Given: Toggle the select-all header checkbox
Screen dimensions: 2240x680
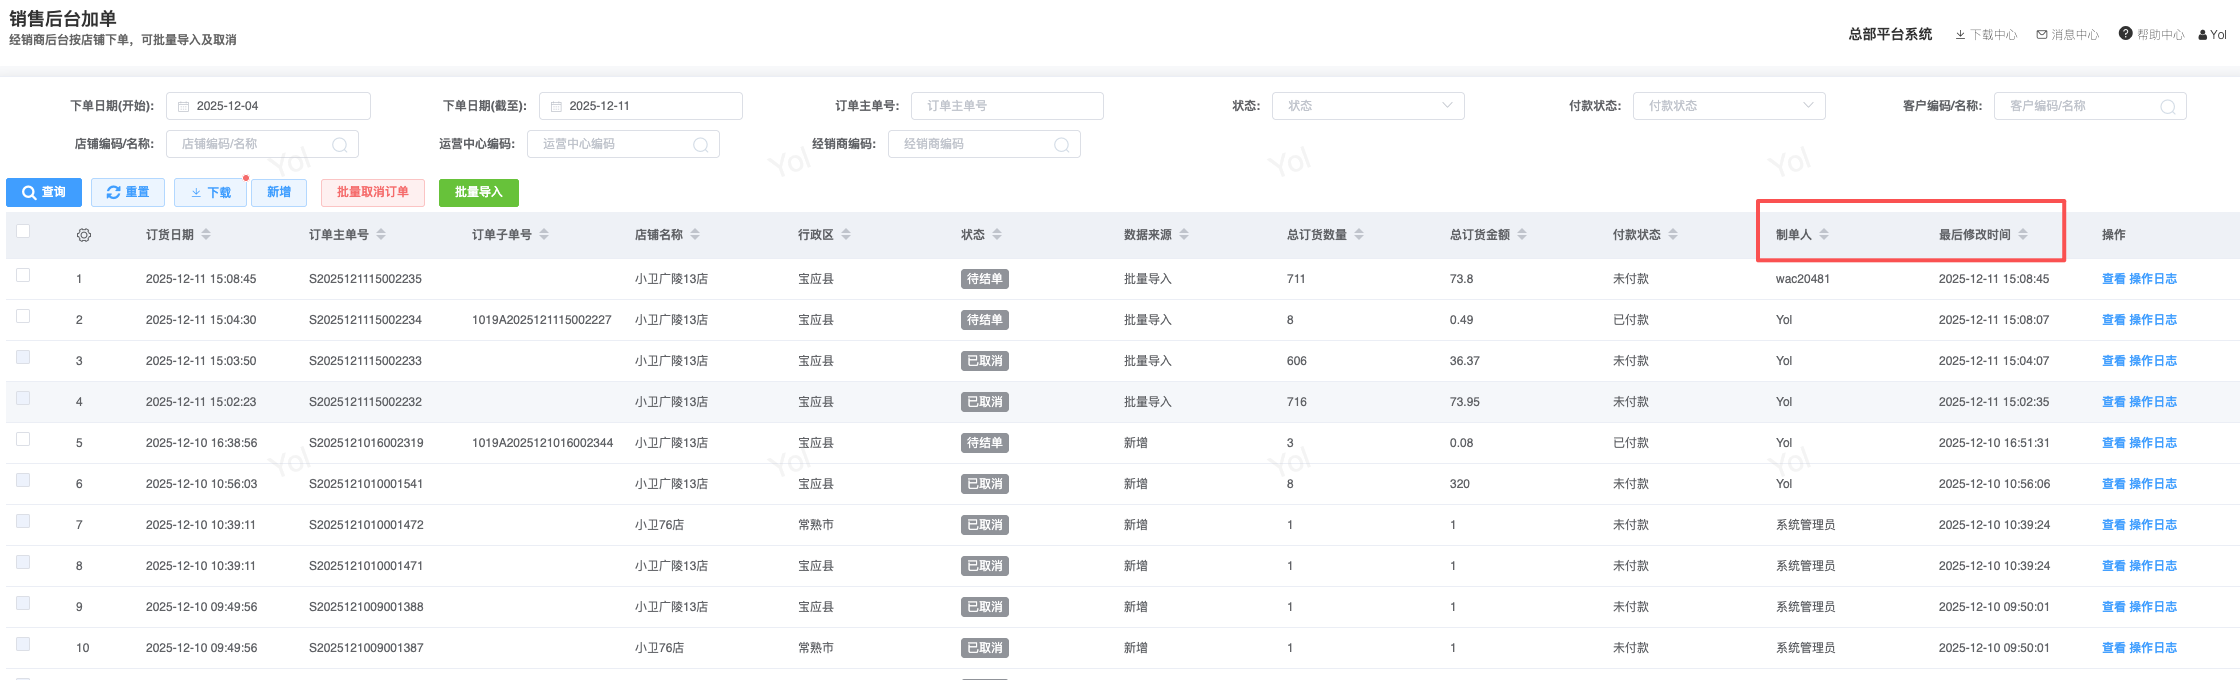Looking at the screenshot, I should tap(23, 232).
